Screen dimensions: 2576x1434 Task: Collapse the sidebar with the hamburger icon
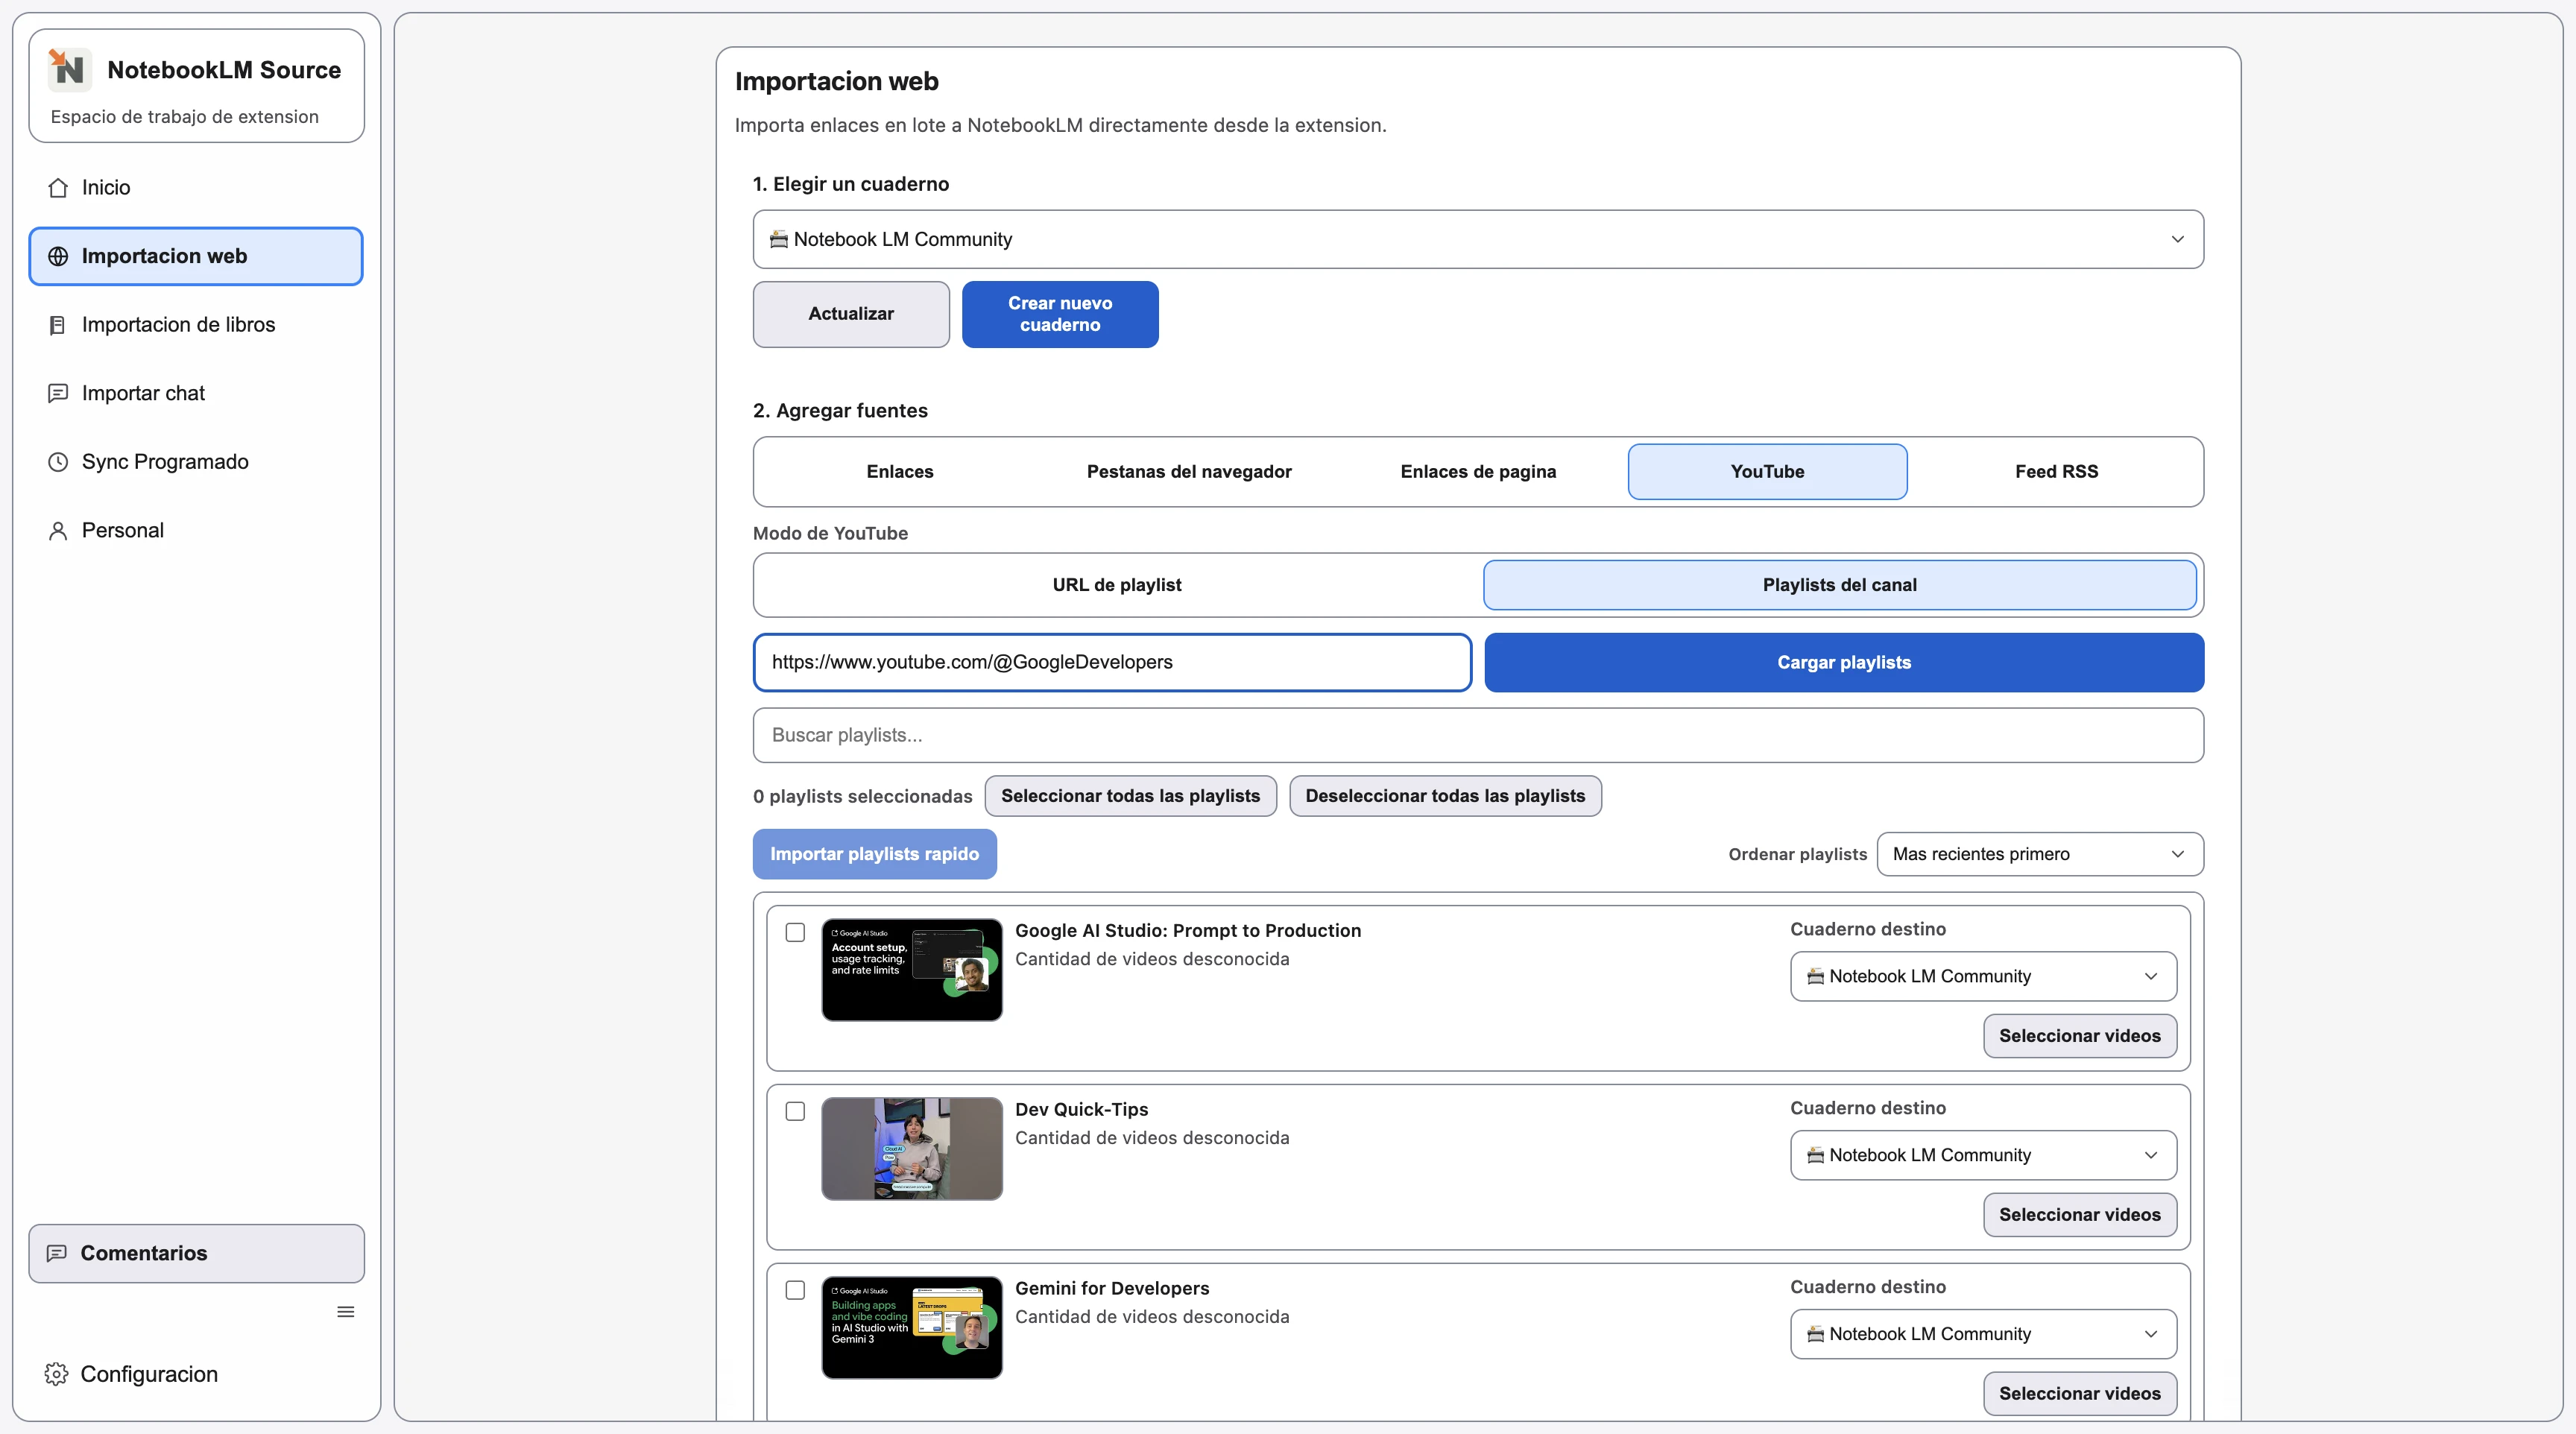345,1311
